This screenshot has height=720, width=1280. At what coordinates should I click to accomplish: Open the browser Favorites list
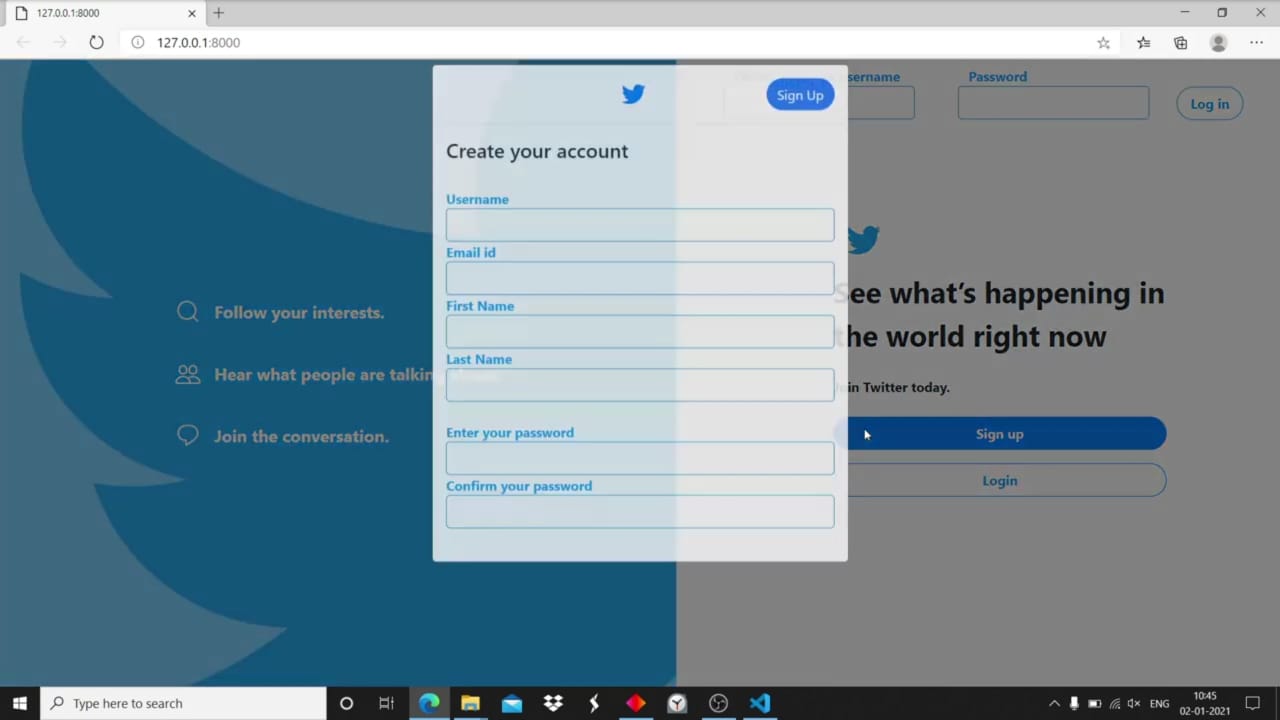click(1143, 42)
